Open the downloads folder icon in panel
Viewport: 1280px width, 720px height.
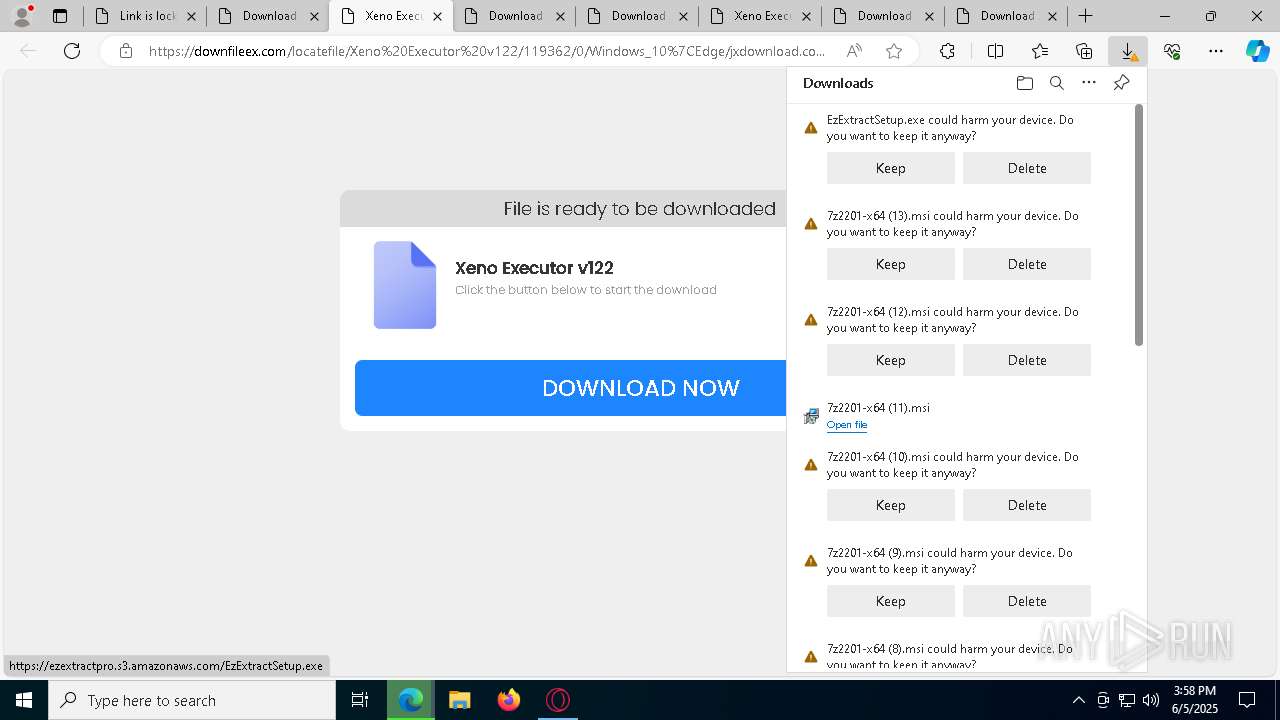(1024, 83)
